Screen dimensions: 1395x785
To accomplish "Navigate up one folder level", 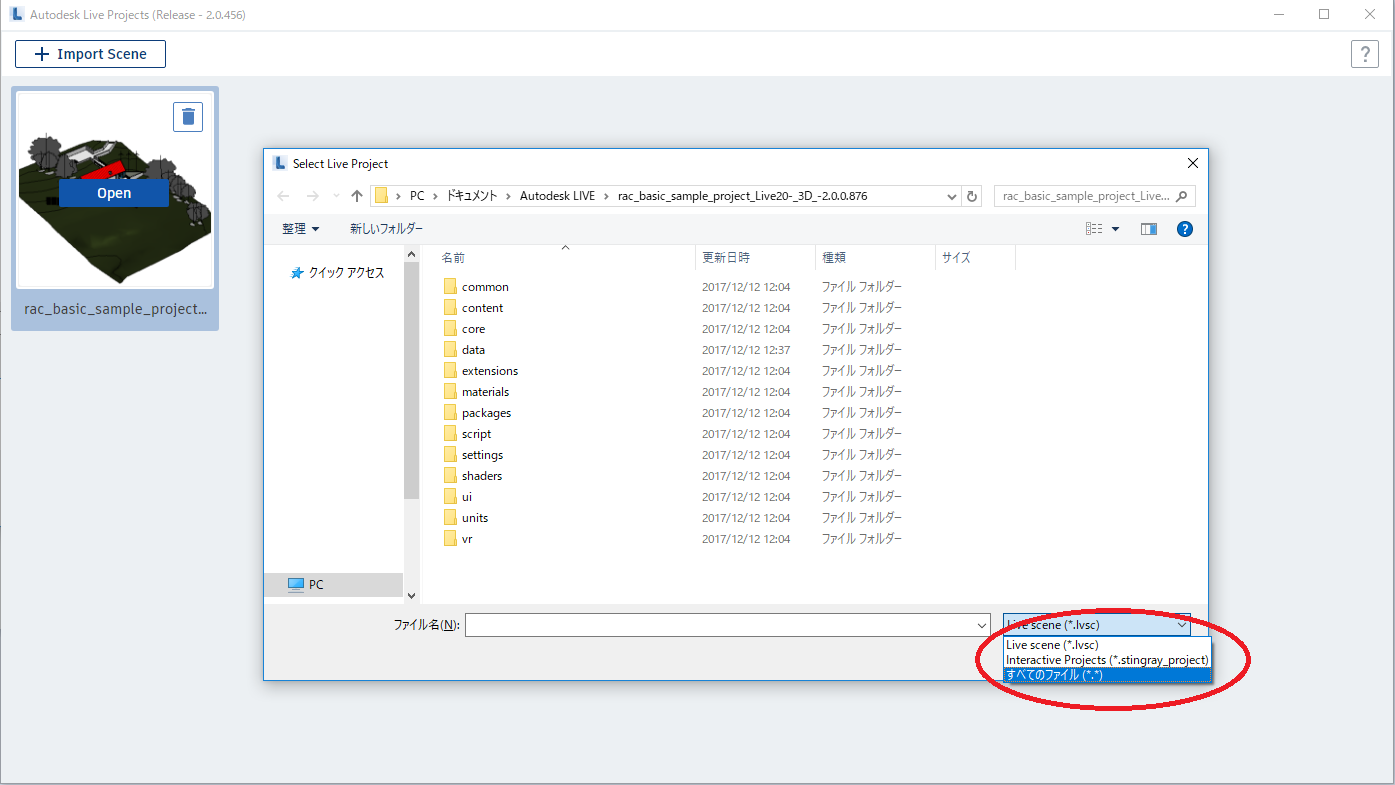I will [x=356, y=196].
